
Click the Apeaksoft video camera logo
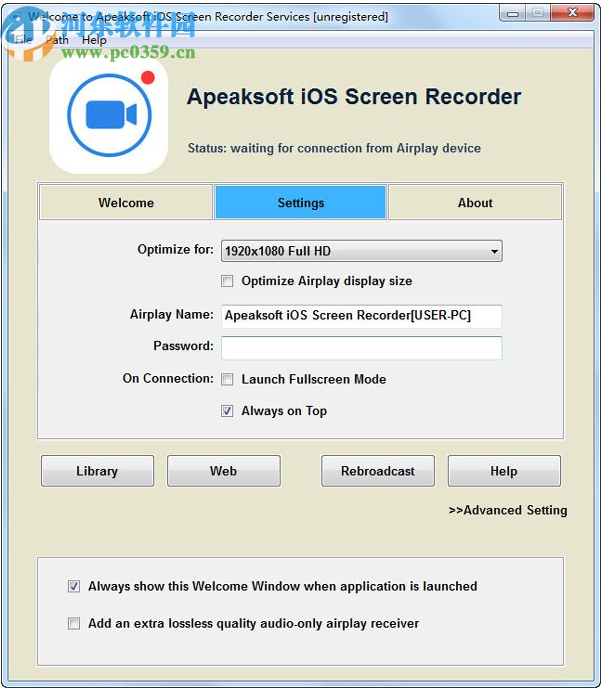[109, 115]
